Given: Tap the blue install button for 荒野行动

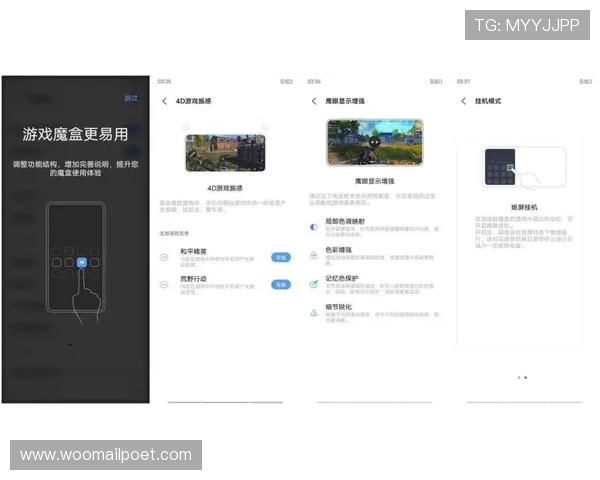Looking at the screenshot, I should [281, 285].
